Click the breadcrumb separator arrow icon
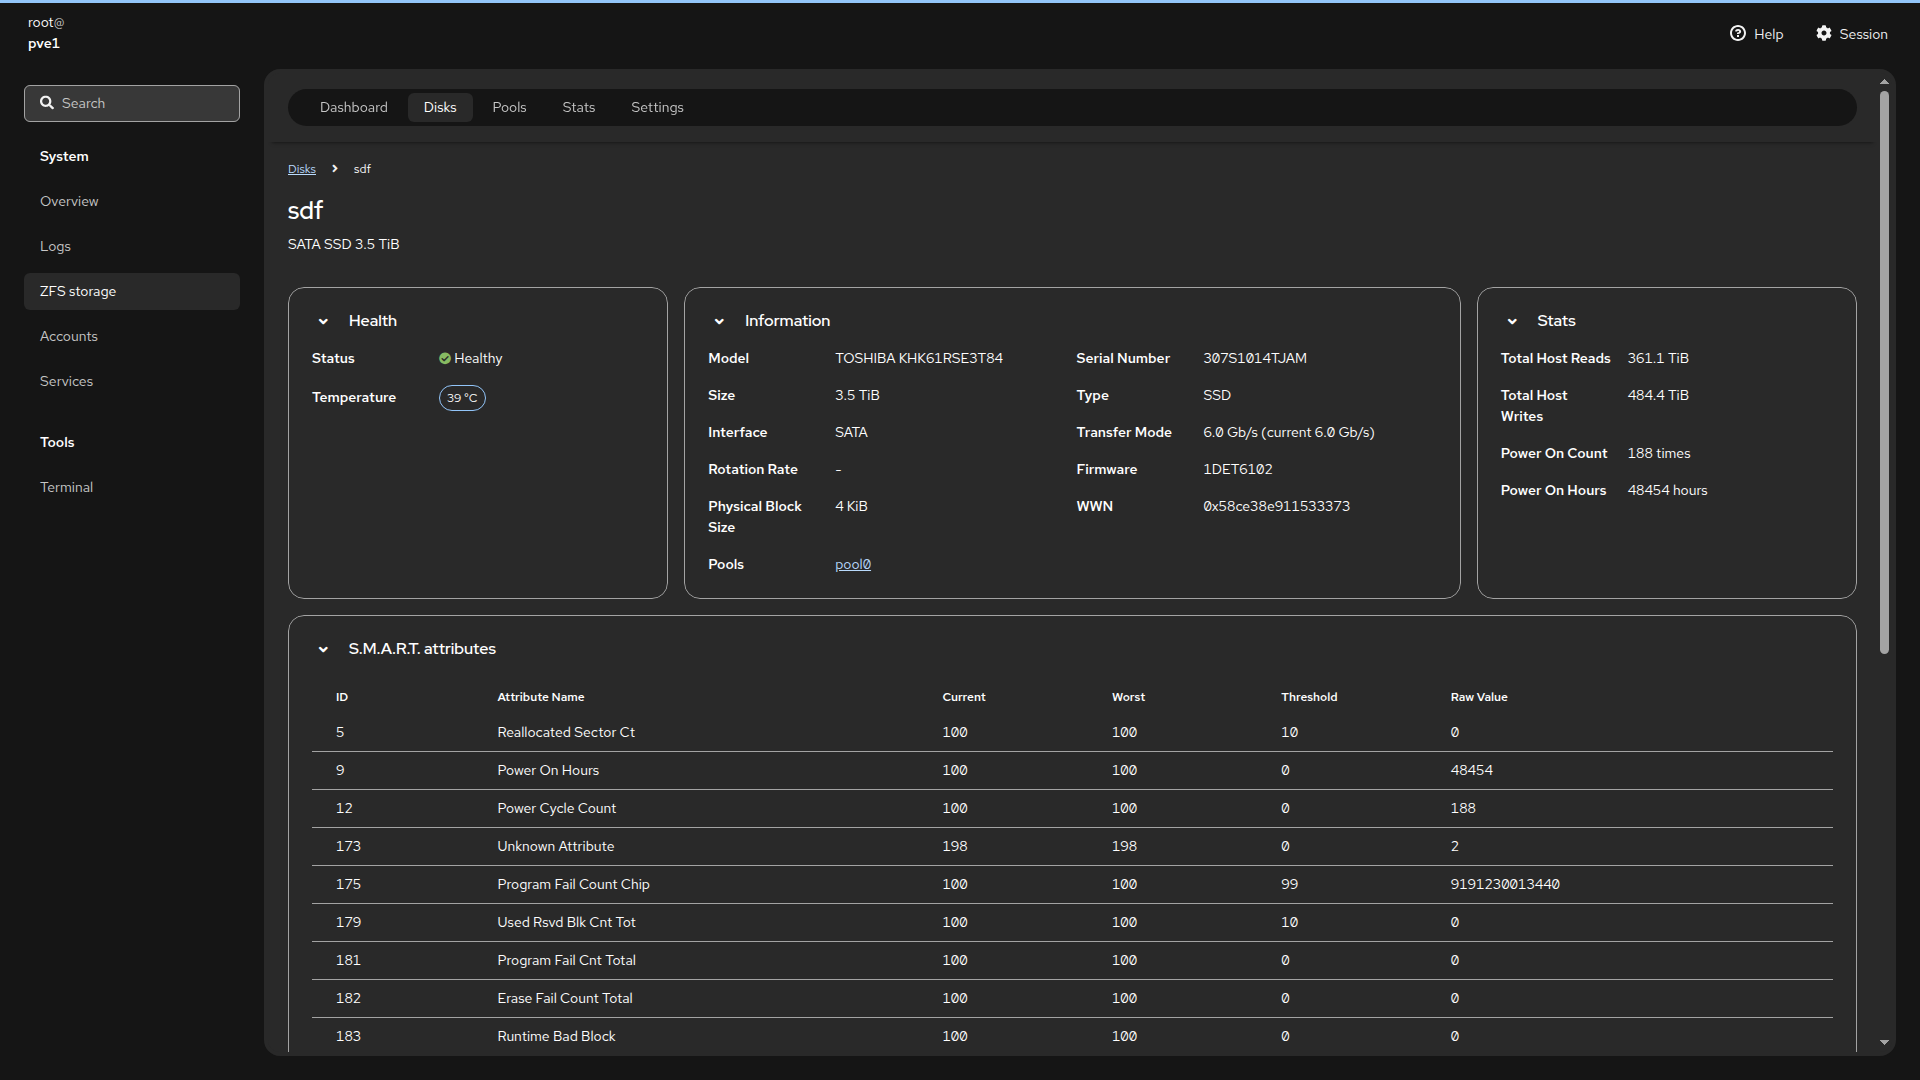Image resolution: width=1920 pixels, height=1080 pixels. [335, 169]
